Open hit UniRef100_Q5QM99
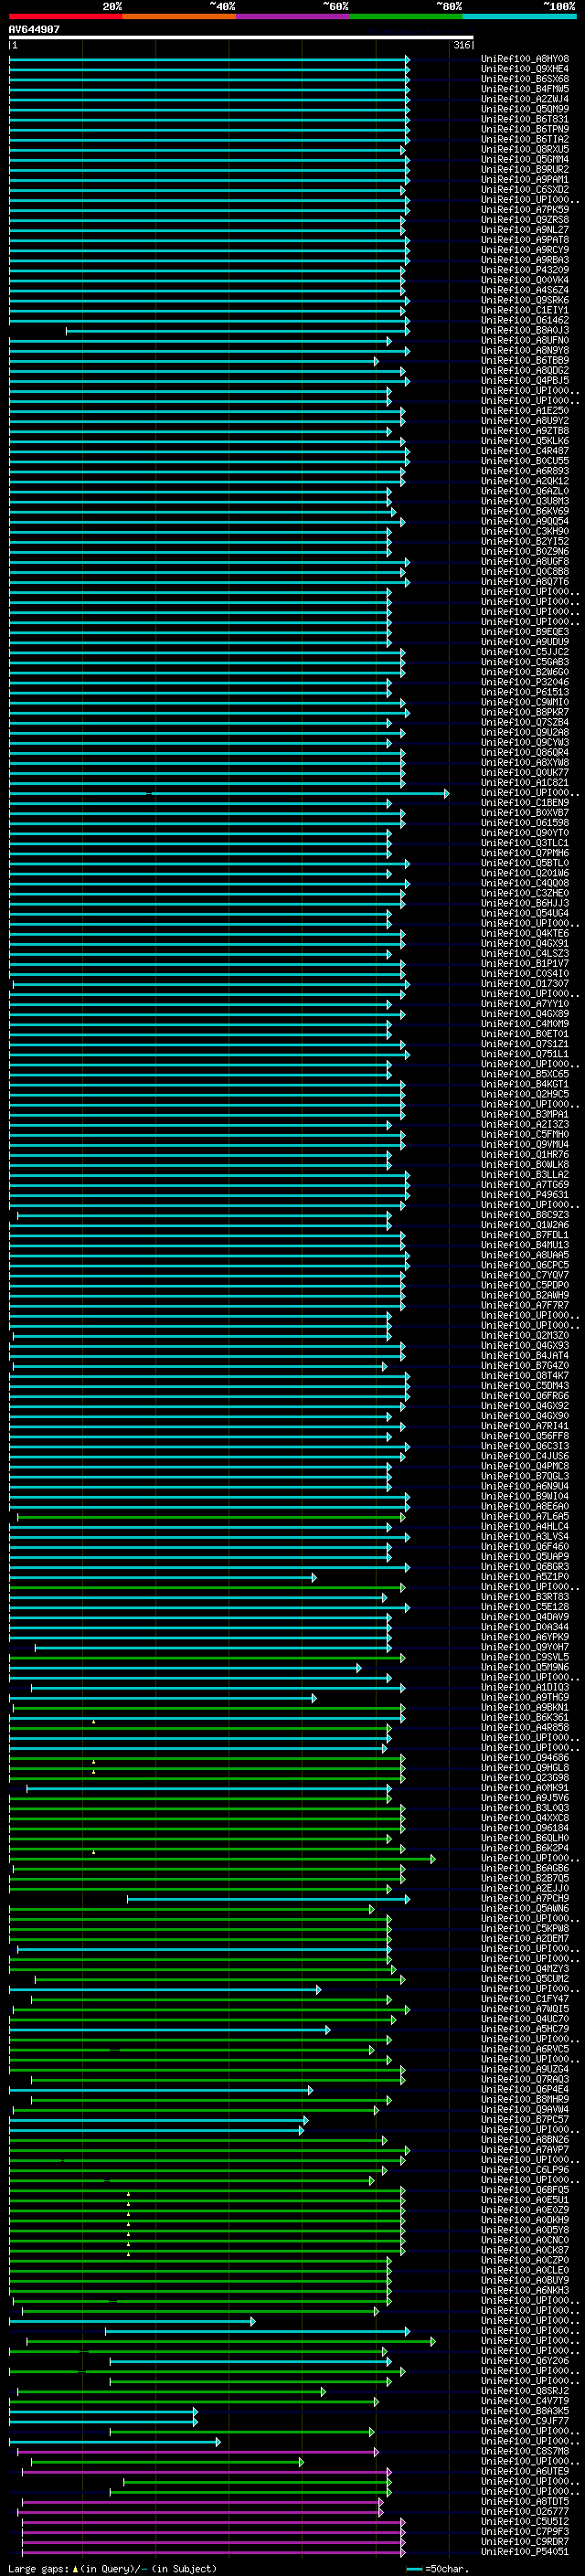 click(x=525, y=109)
